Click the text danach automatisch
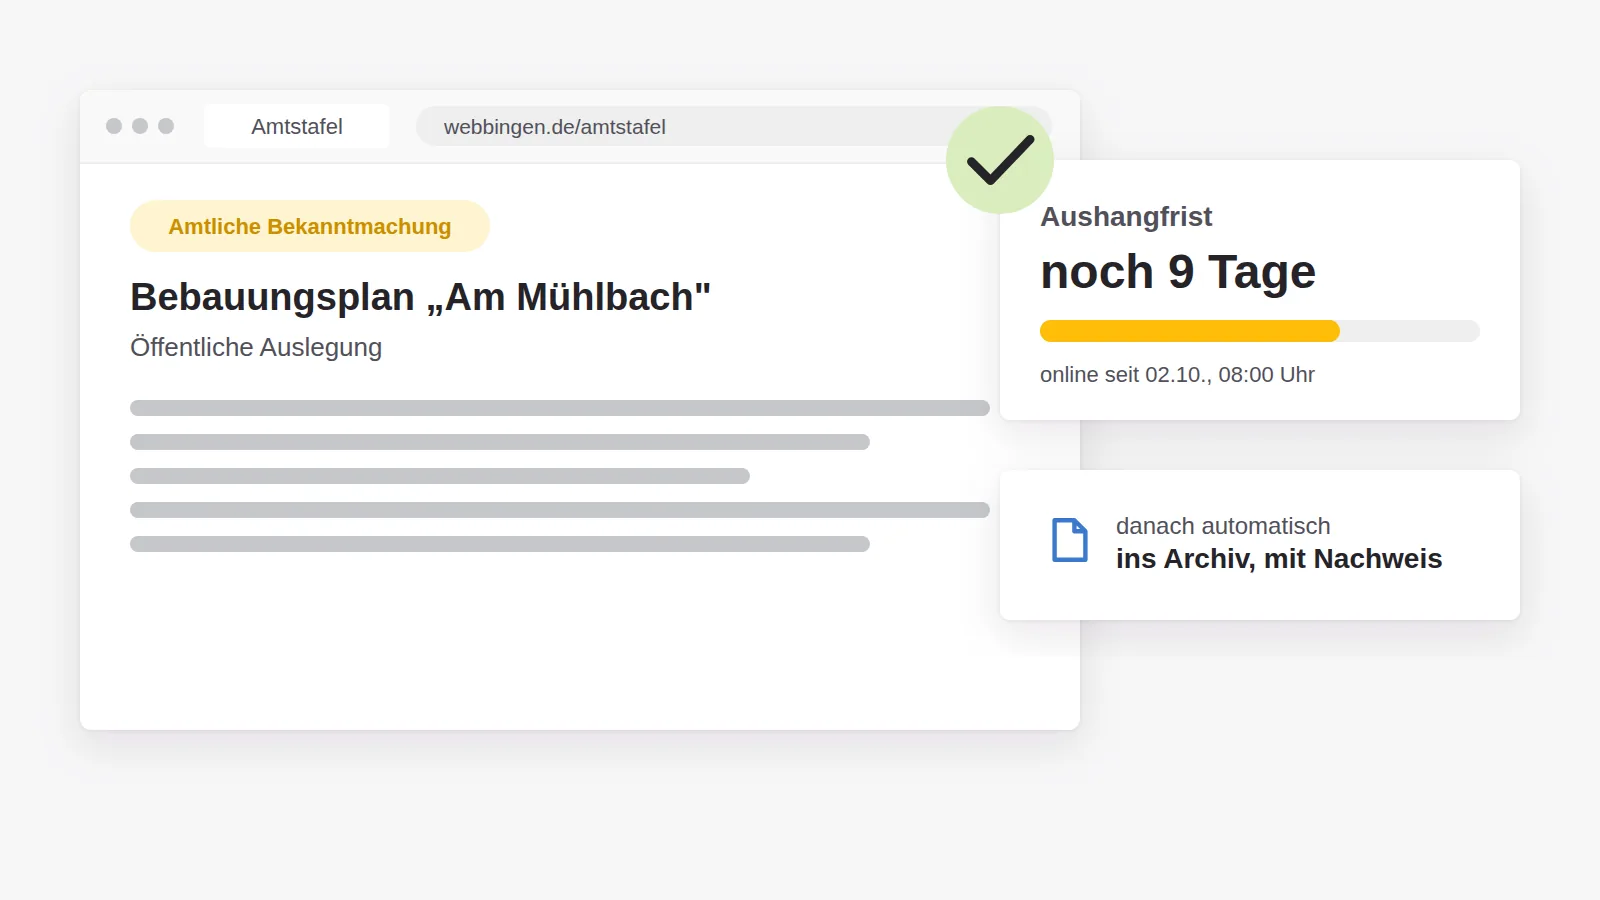 (1223, 526)
